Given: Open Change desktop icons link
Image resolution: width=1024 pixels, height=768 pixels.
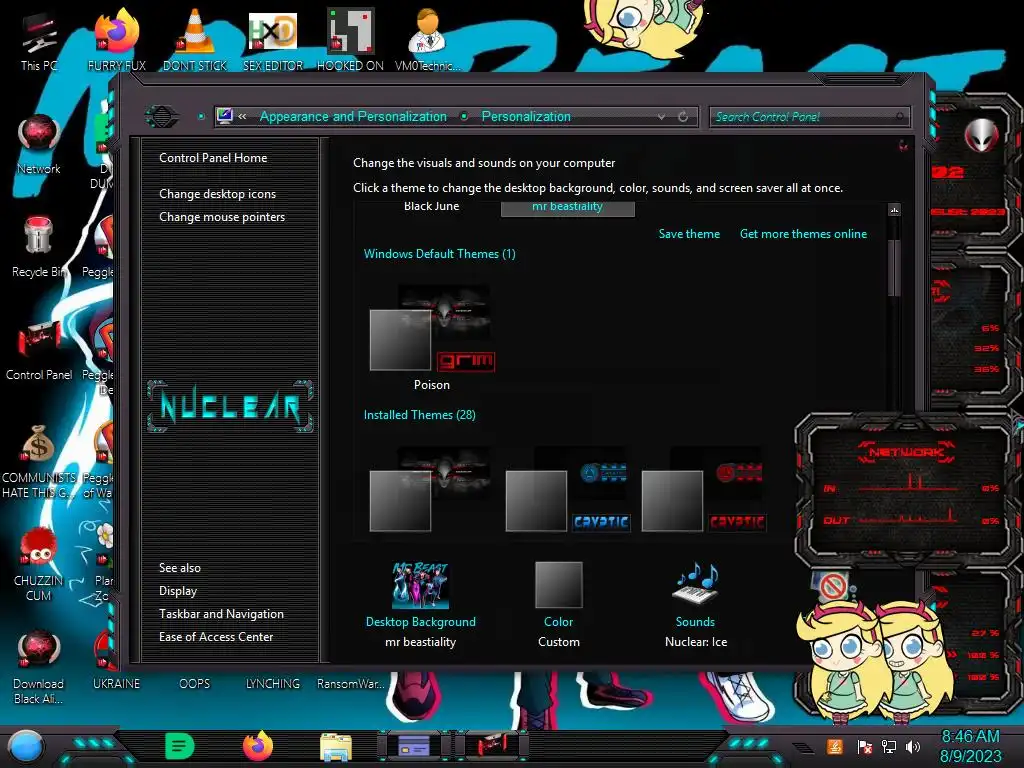Looking at the screenshot, I should point(217,194).
